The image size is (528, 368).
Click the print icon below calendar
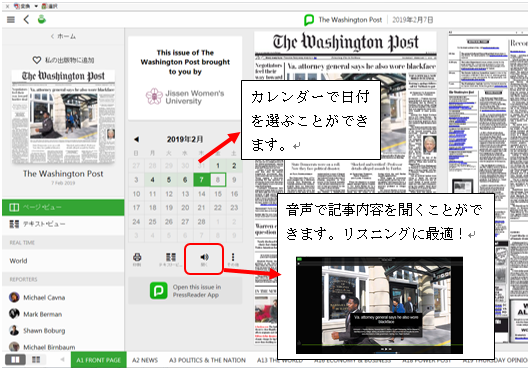137,258
